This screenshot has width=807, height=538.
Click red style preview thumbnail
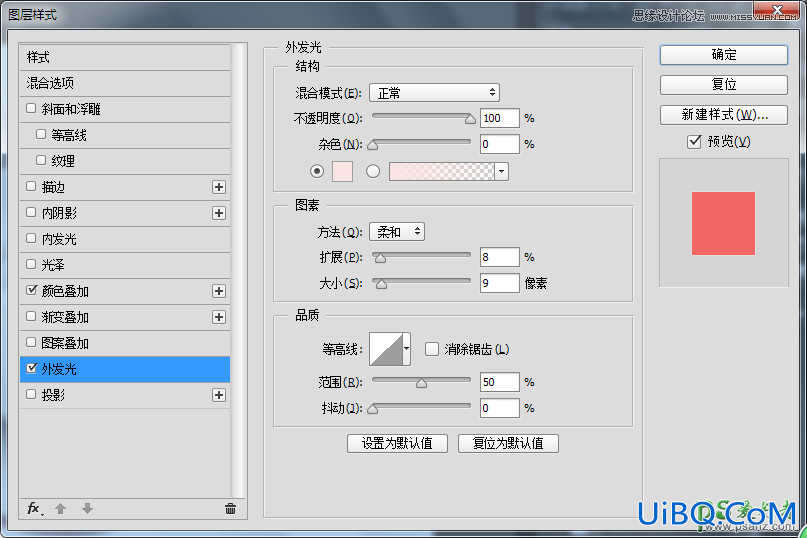click(x=723, y=223)
